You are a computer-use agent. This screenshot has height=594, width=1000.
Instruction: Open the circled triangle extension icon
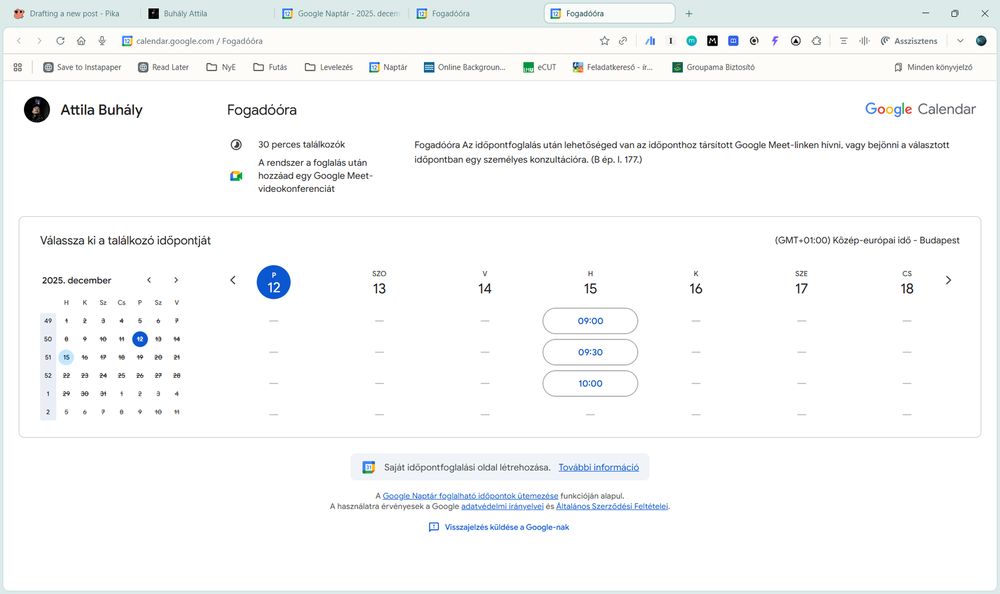[x=795, y=41]
